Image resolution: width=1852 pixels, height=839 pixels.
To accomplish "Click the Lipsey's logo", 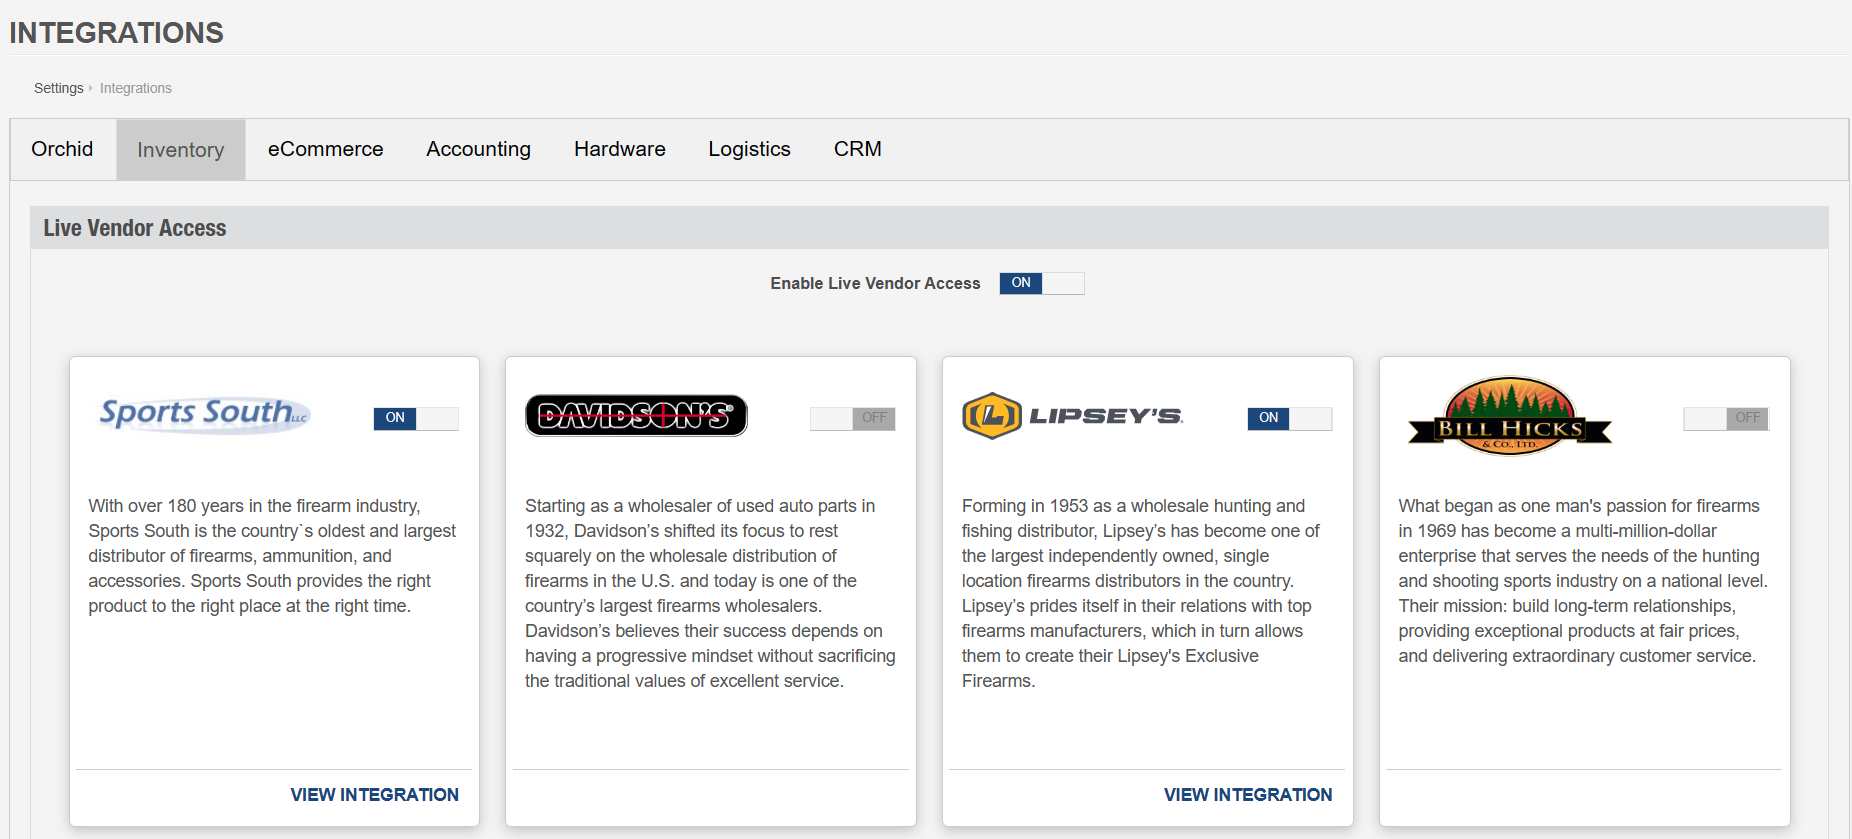I will [x=1073, y=416].
